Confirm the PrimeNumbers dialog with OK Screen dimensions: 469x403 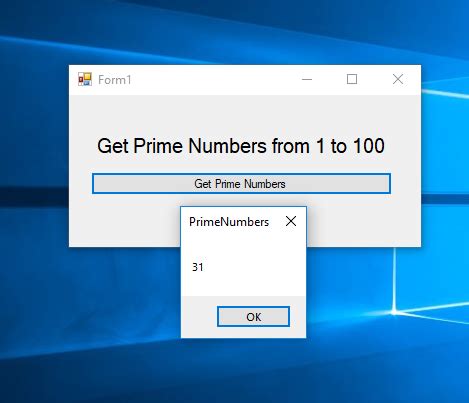point(253,316)
